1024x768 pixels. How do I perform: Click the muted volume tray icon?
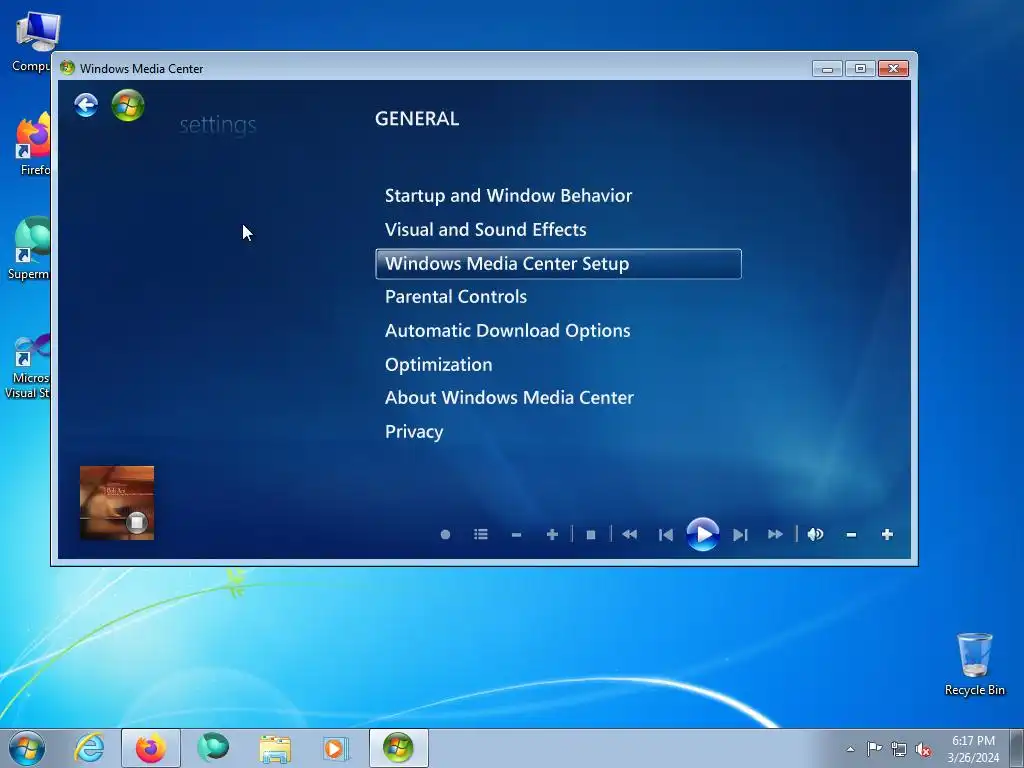coord(923,749)
